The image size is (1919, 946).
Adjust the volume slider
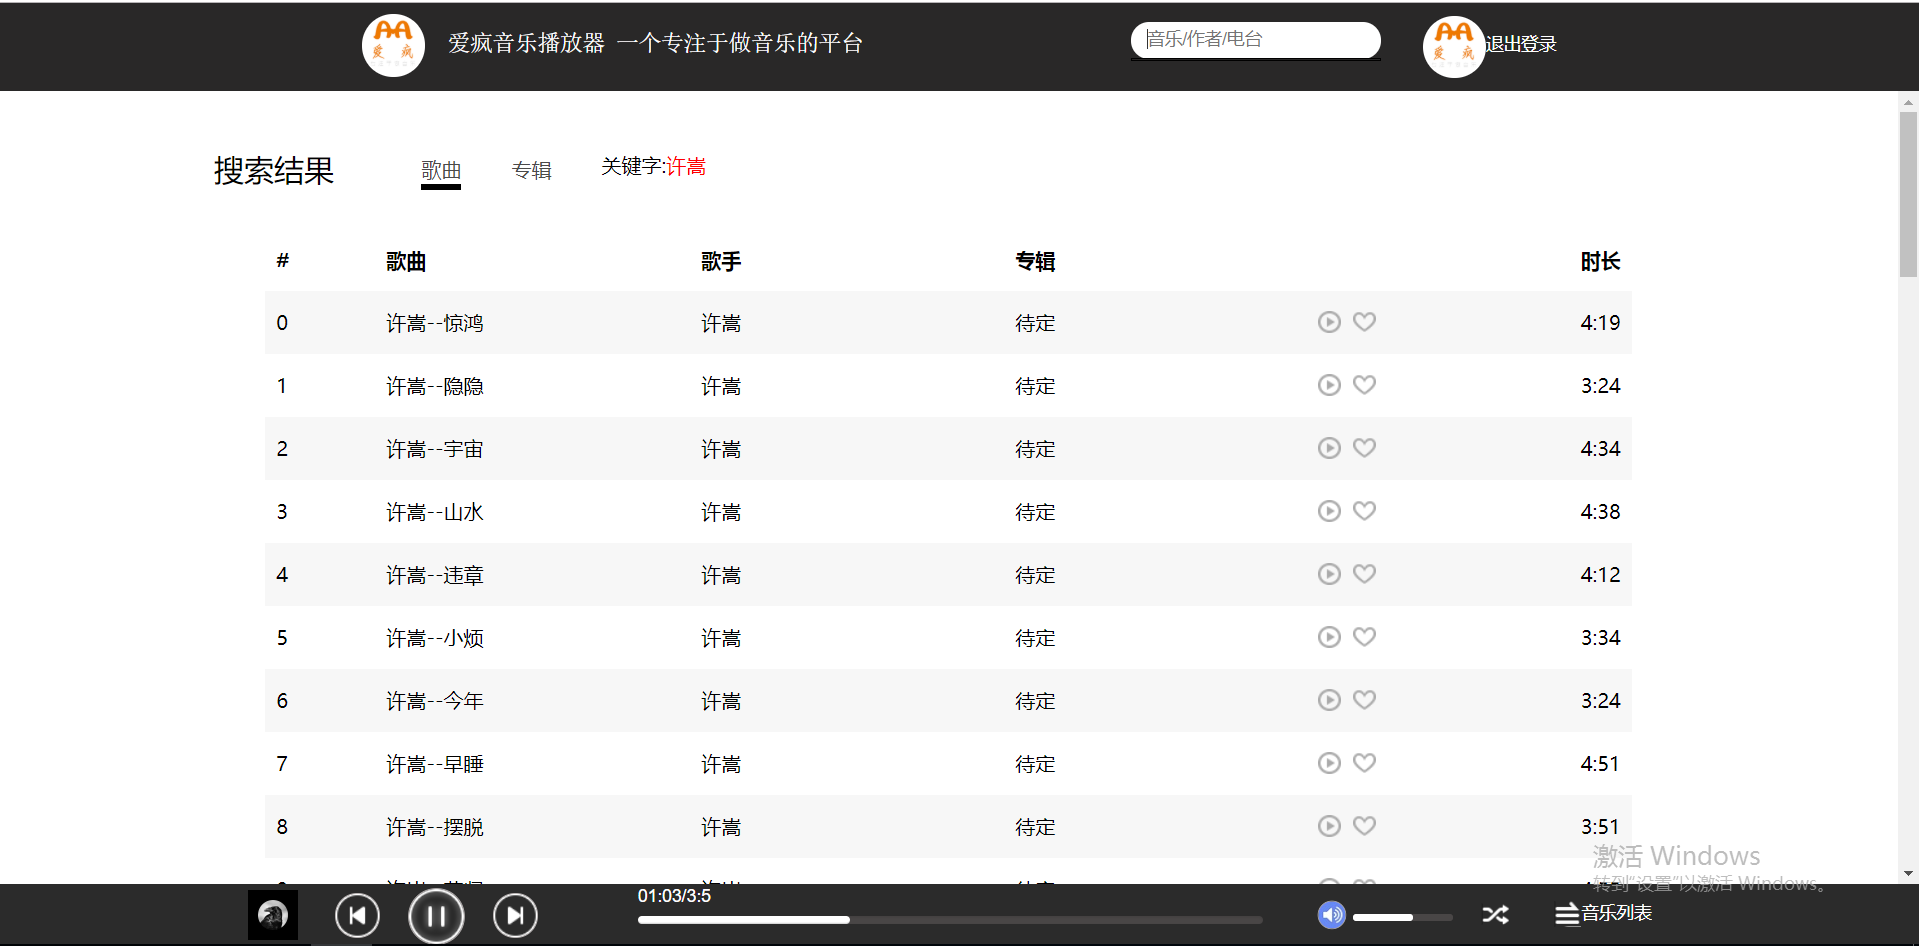tap(1402, 917)
